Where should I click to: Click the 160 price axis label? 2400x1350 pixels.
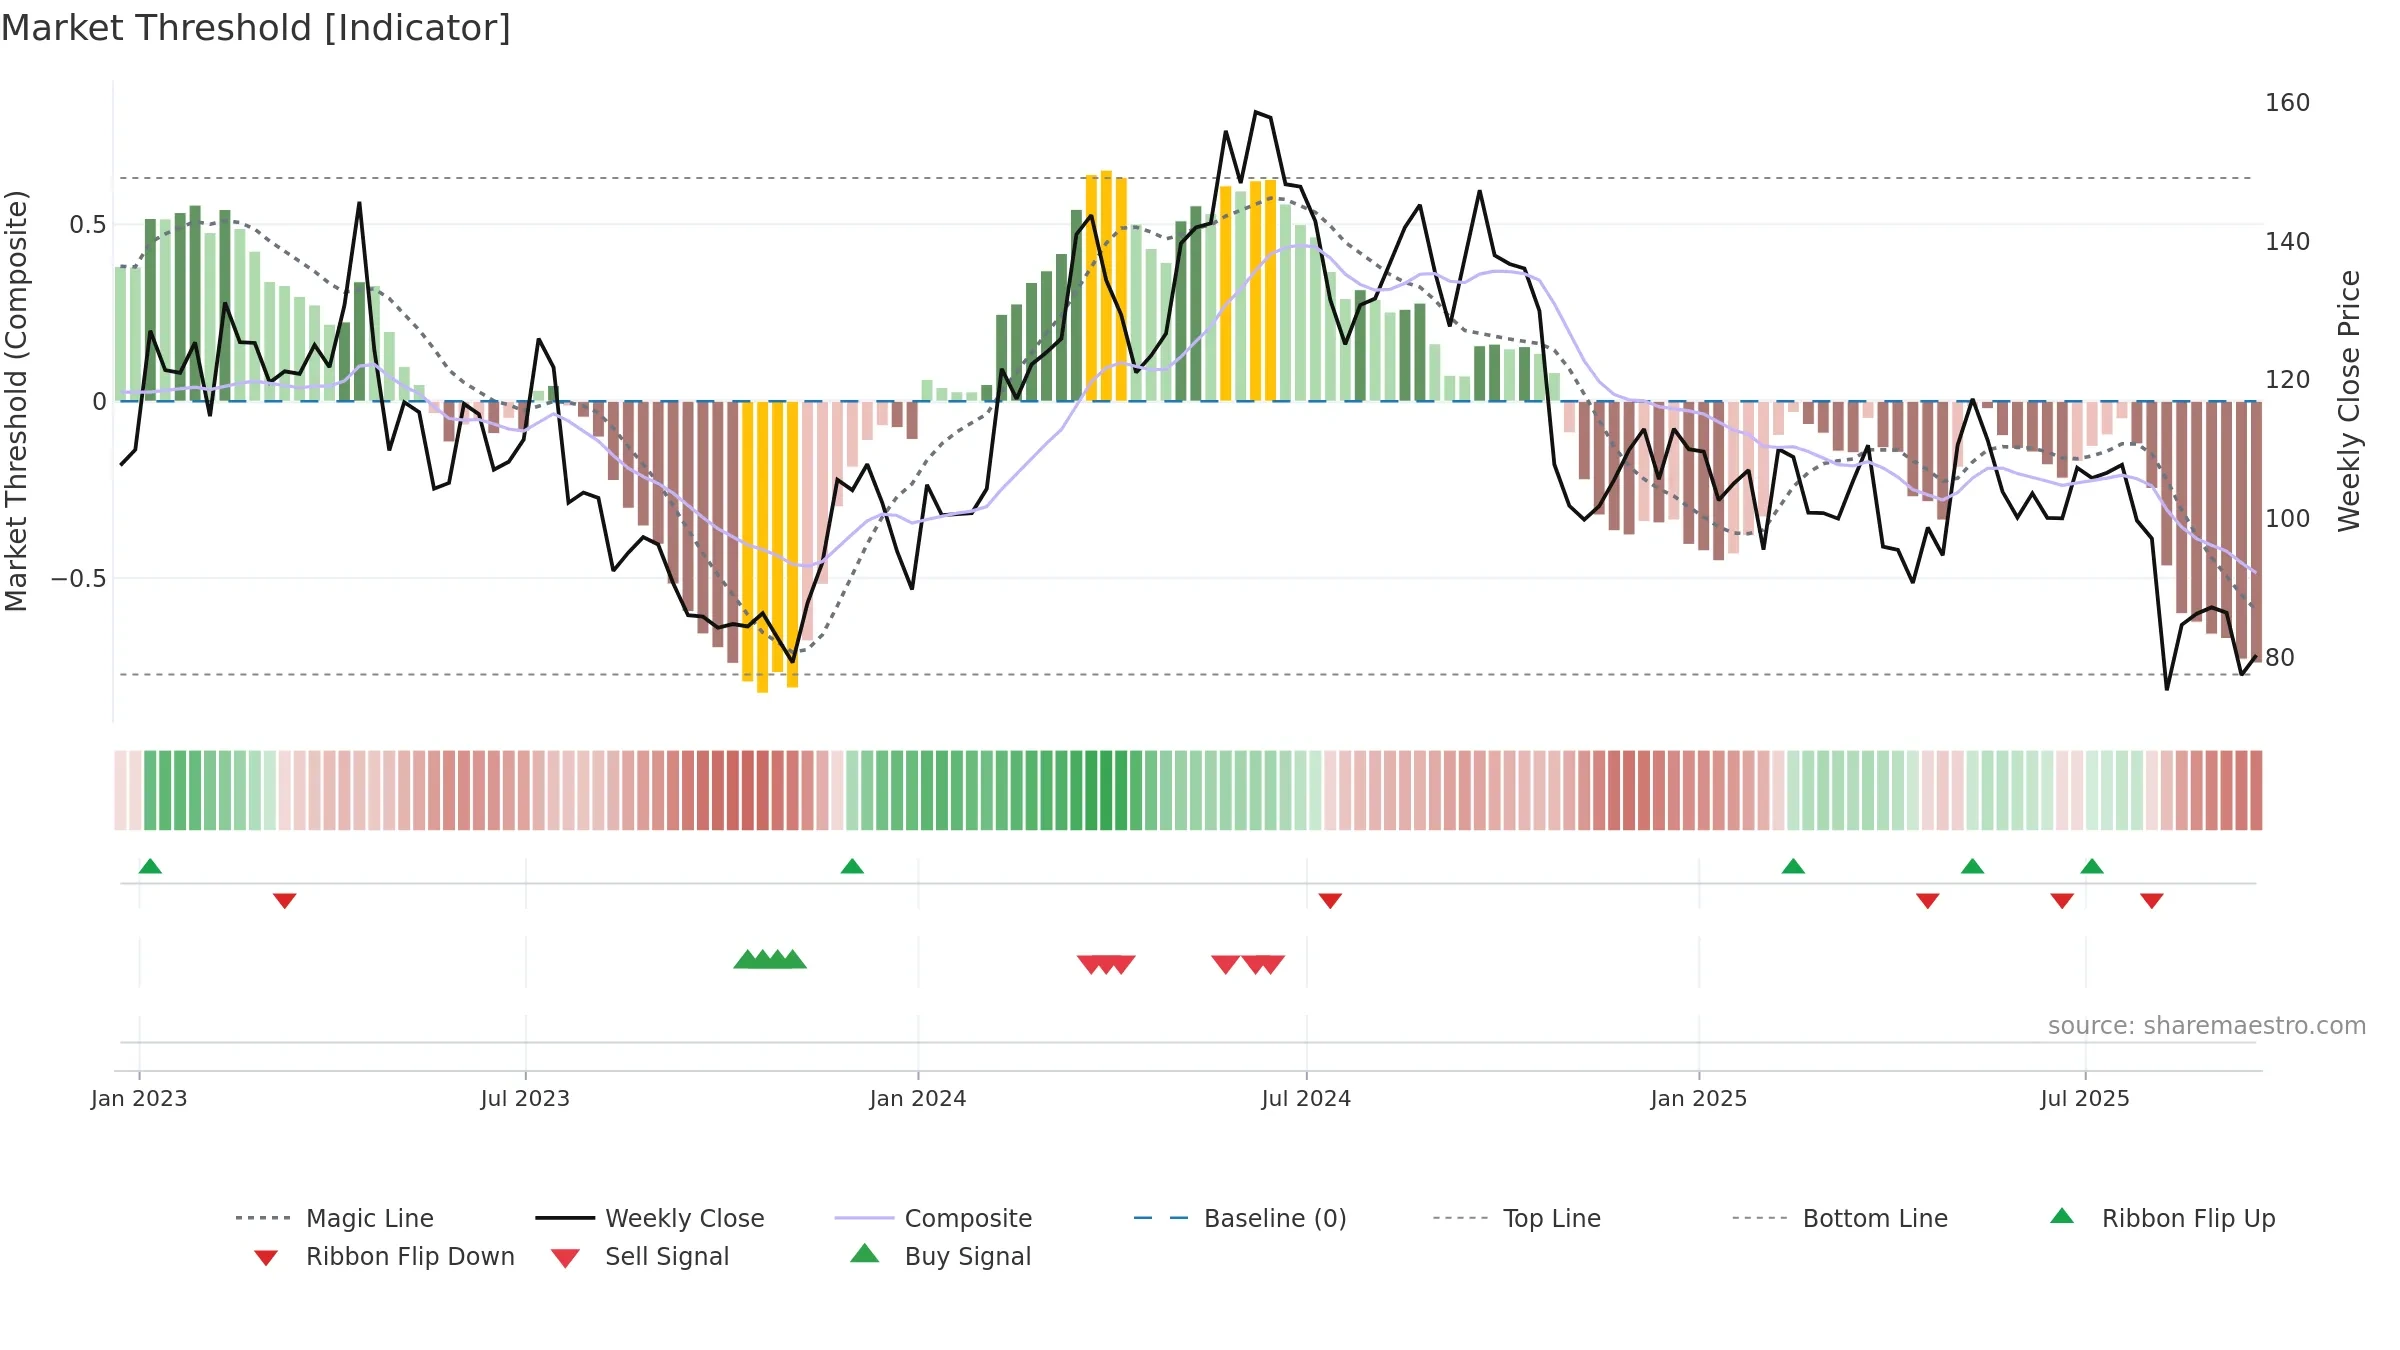pos(2287,103)
